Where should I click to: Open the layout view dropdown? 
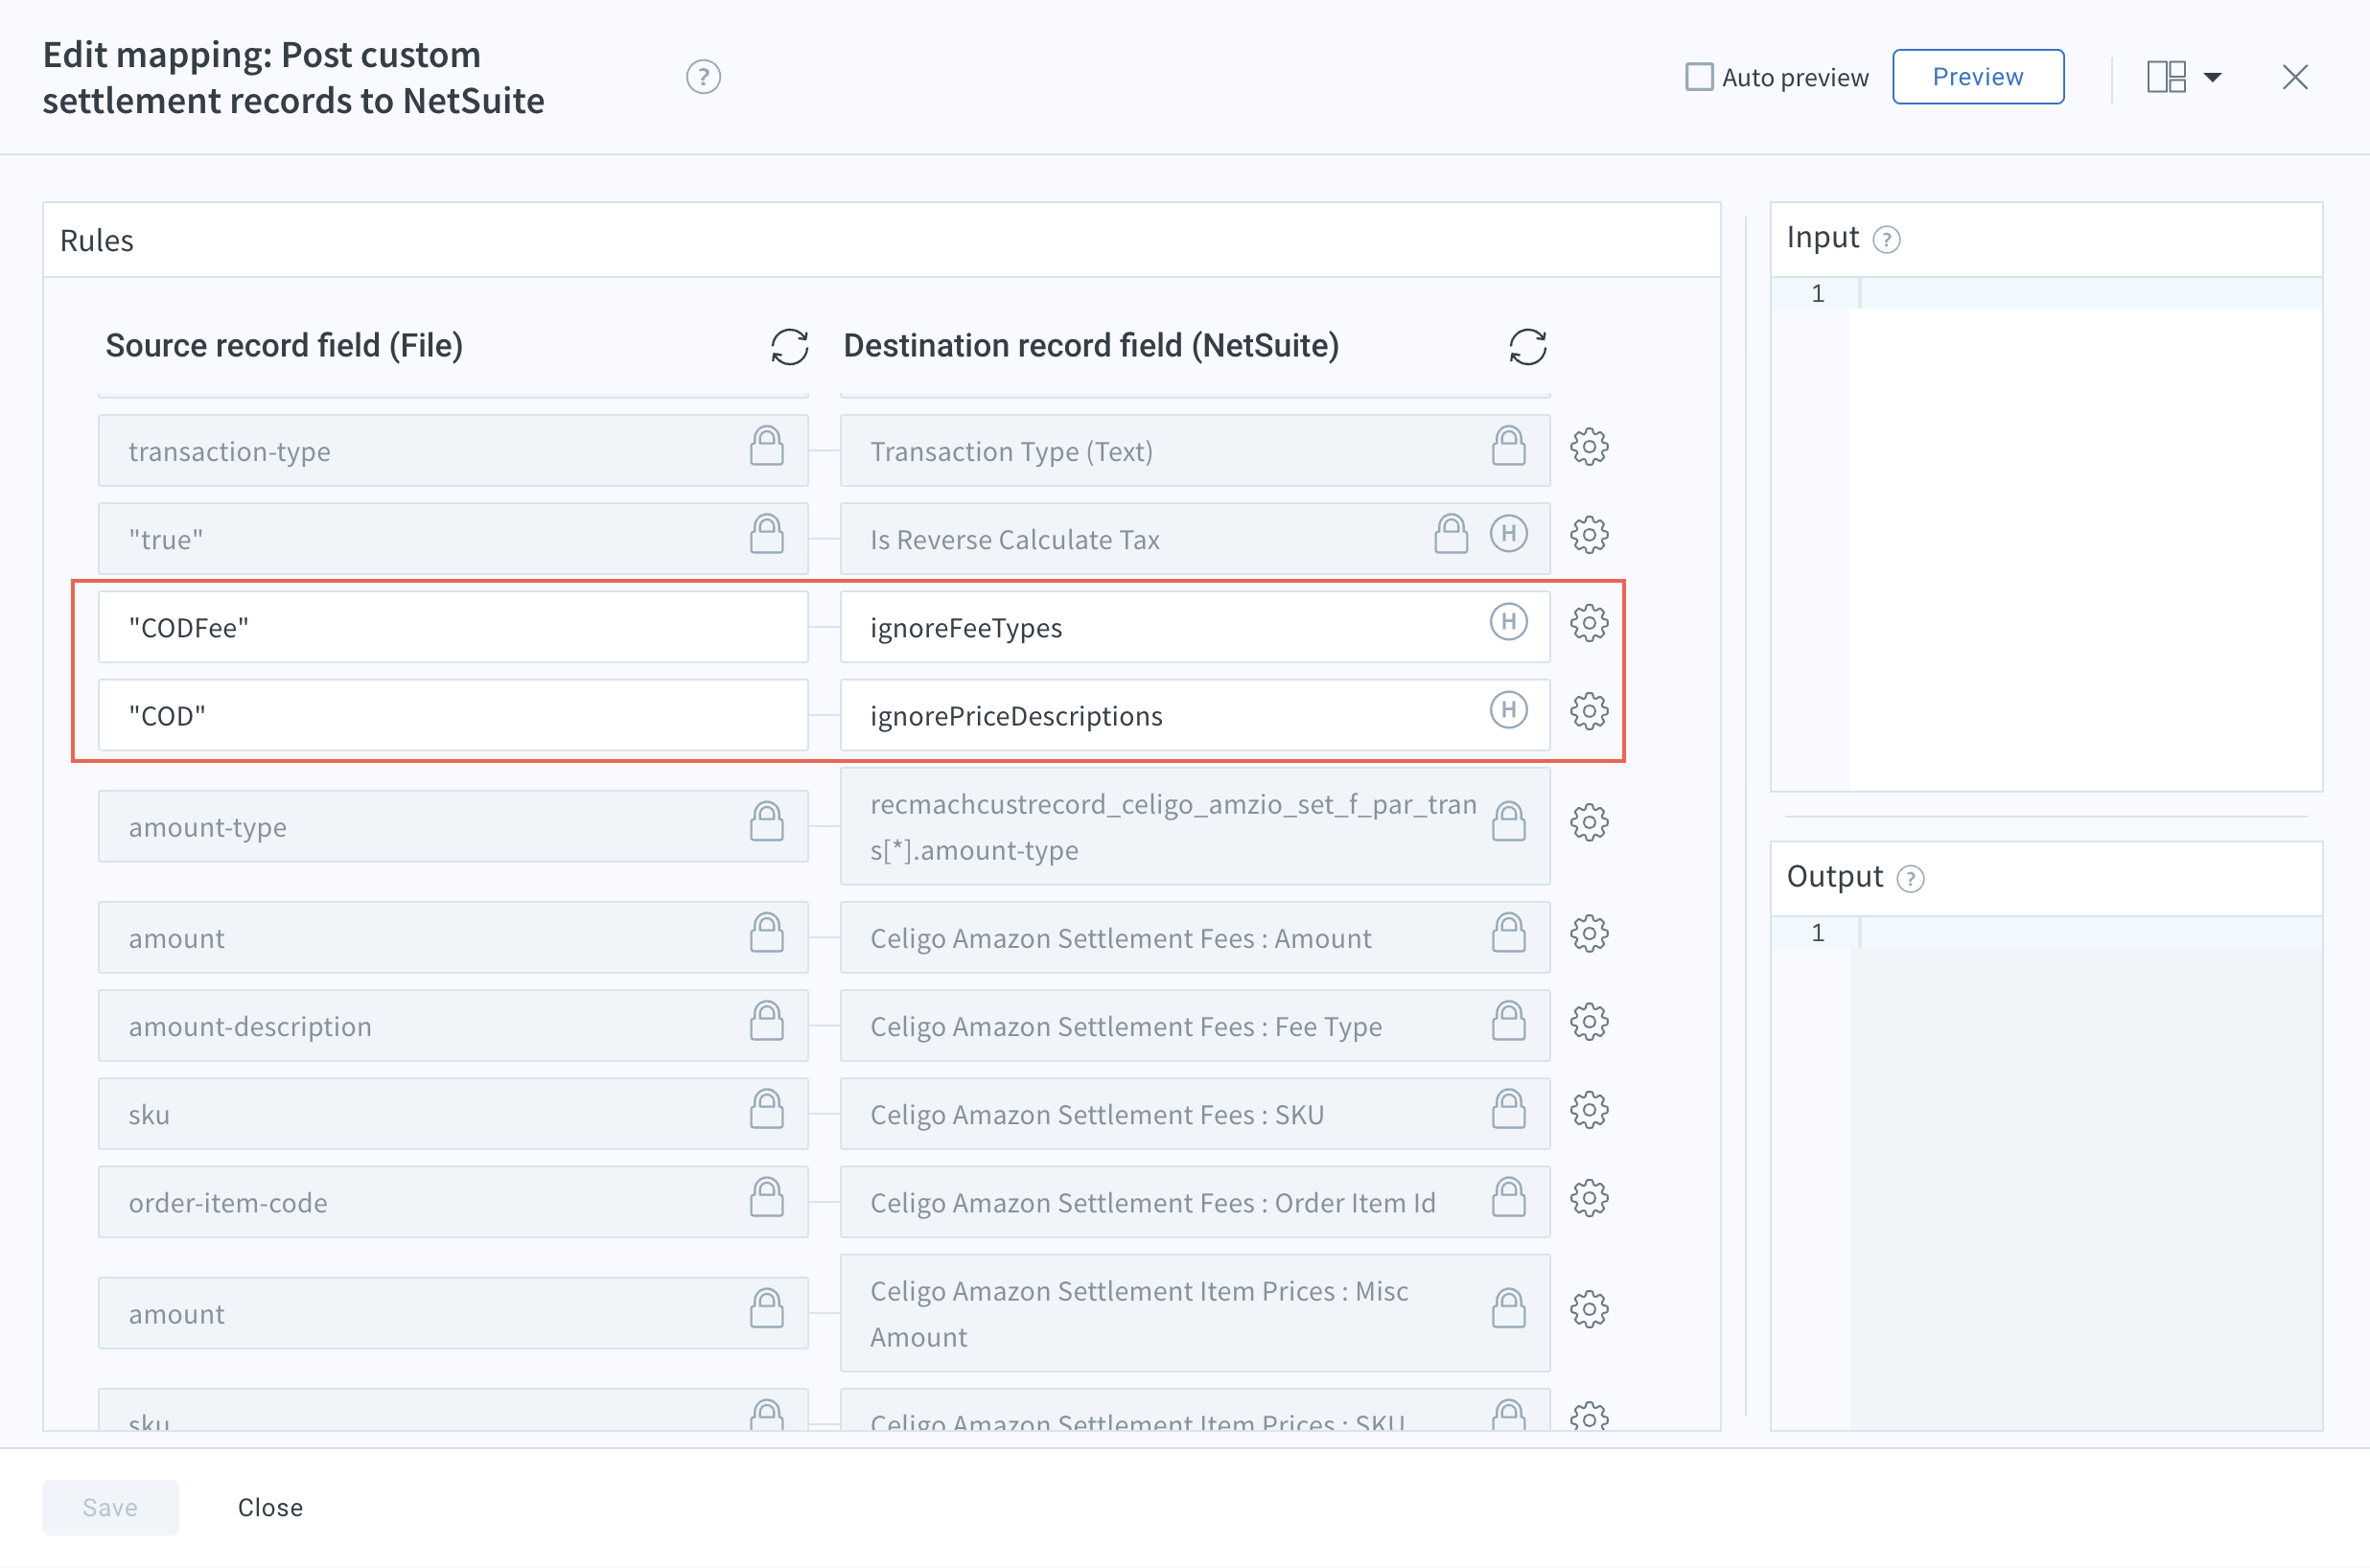tap(2184, 77)
